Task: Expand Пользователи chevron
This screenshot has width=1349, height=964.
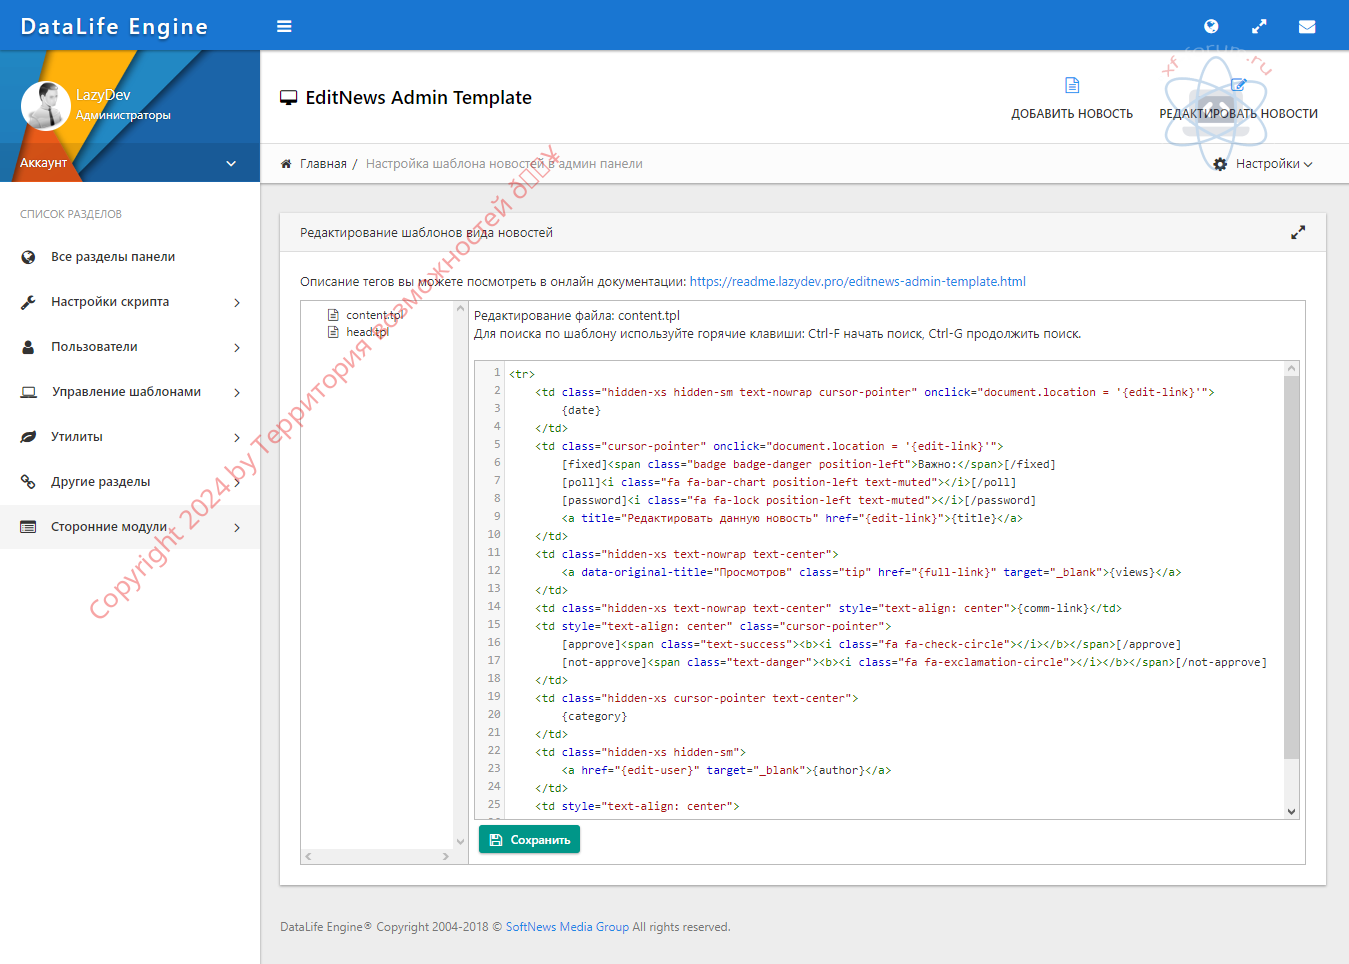Action: tap(237, 347)
